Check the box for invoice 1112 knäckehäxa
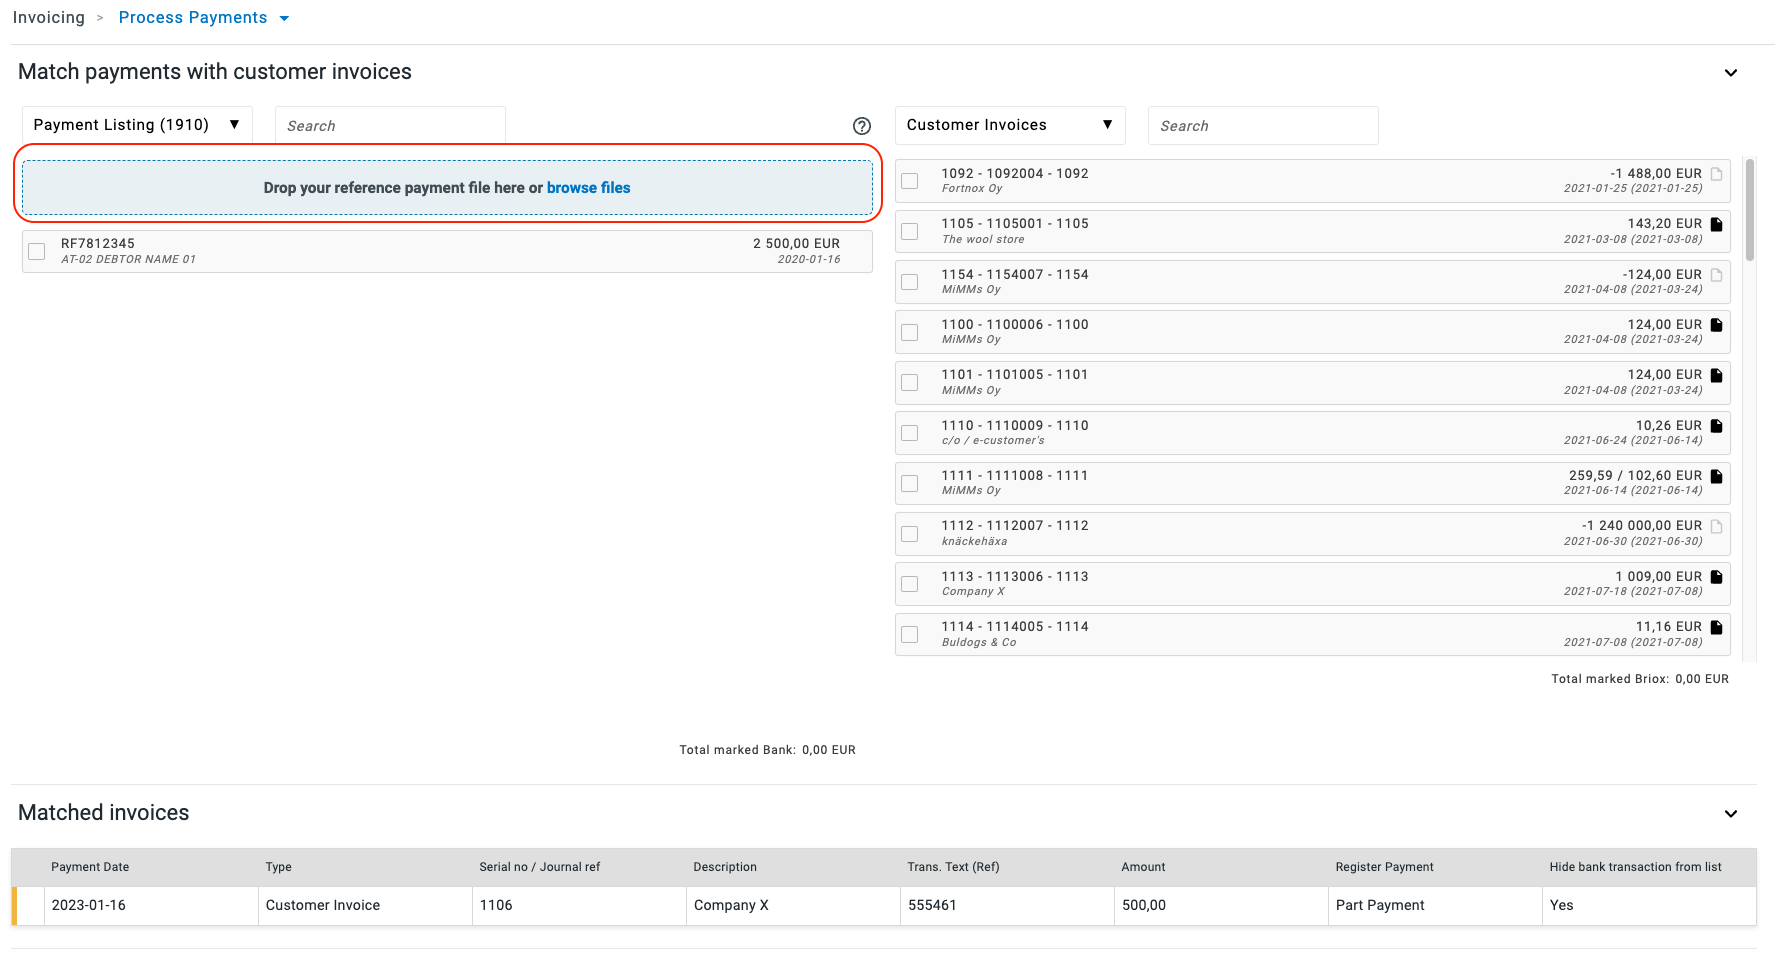1787x961 pixels. click(x=910, y=533)
